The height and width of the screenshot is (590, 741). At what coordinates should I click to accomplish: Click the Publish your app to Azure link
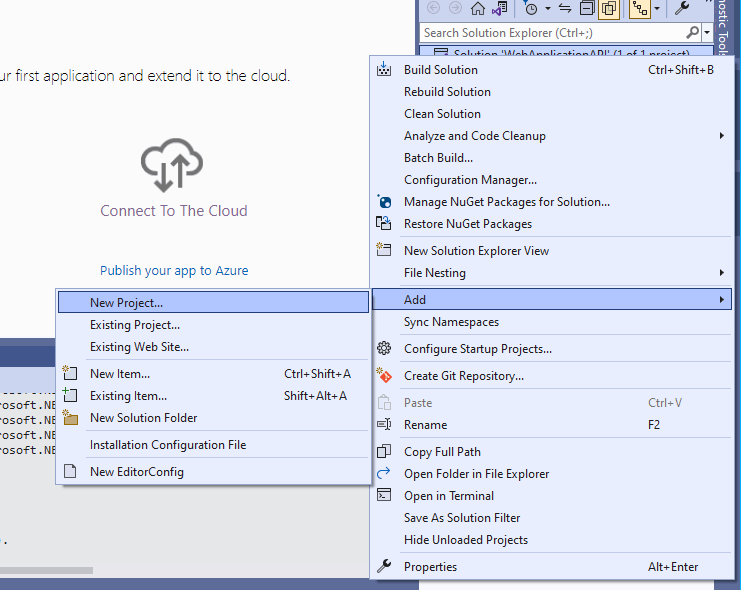pyautogui.click(x=174, y=270)
